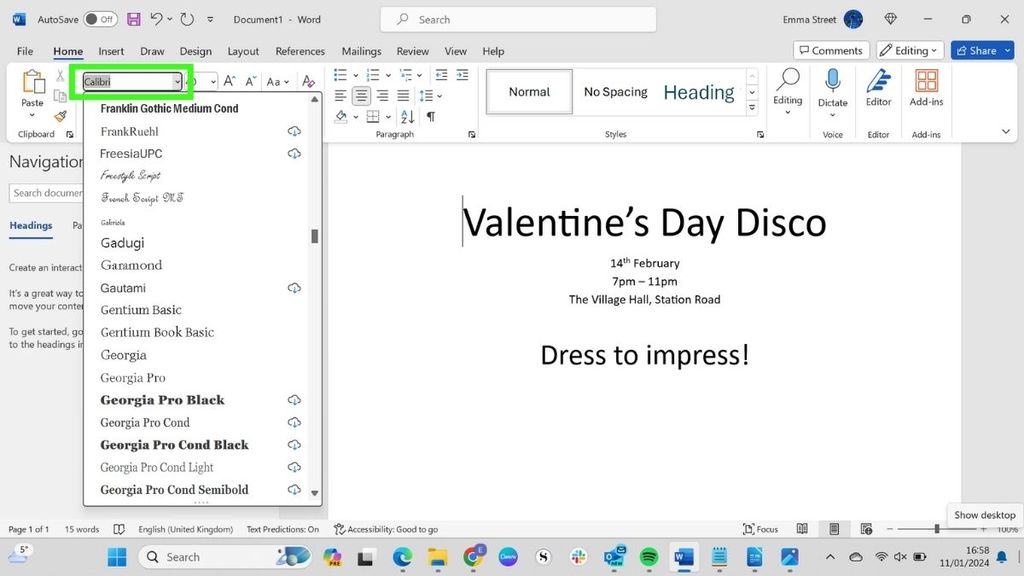
Task: Click the Sort A-Z icon
Action: point(408,117)
